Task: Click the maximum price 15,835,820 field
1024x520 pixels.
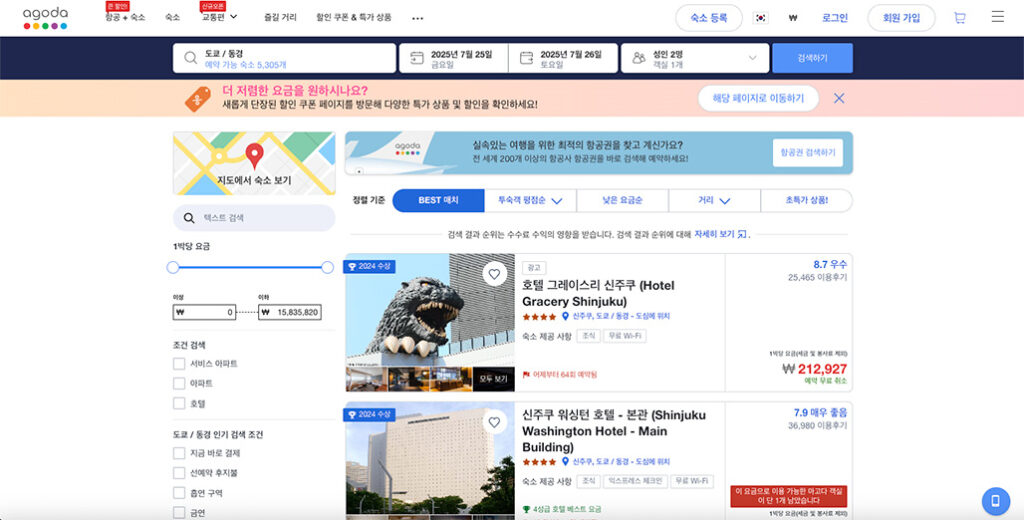Action: coord(290,312)
